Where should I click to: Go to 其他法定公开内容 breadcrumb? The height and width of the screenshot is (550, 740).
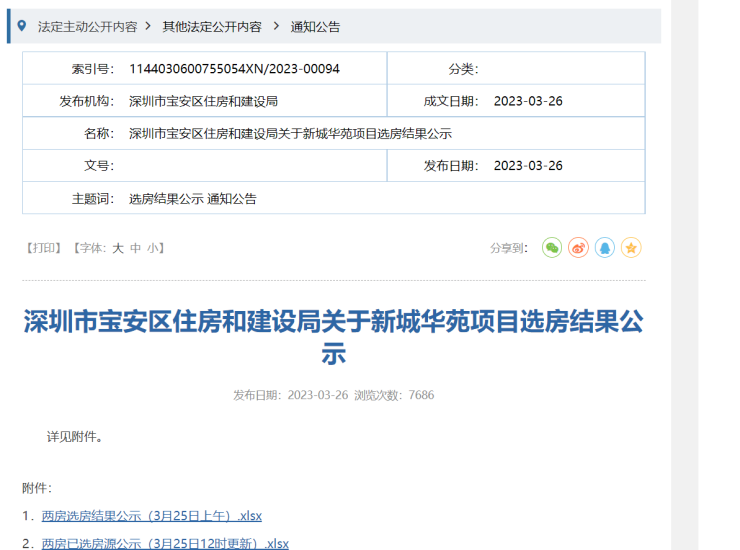tap(212, 27)
